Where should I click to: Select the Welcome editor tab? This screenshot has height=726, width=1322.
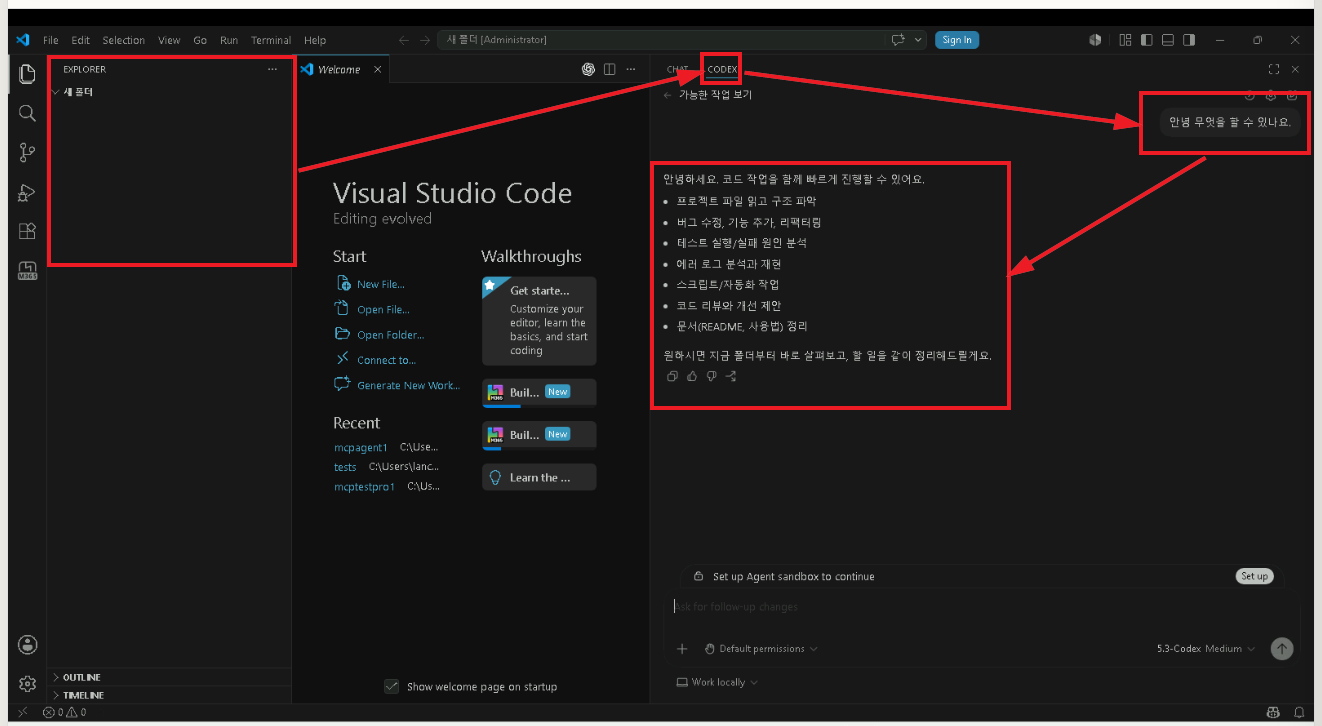click(338, 69)
